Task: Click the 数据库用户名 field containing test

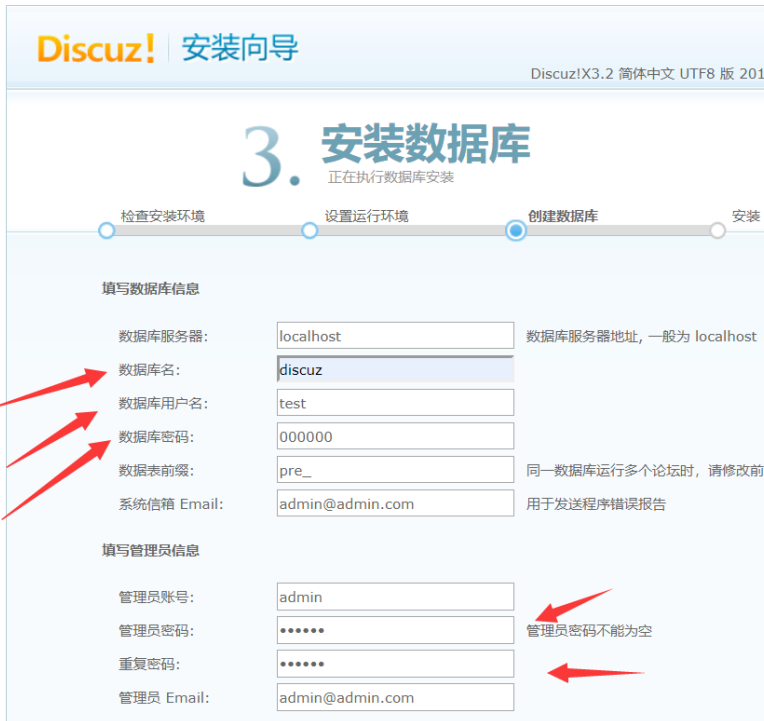Action: pos(395,403)
